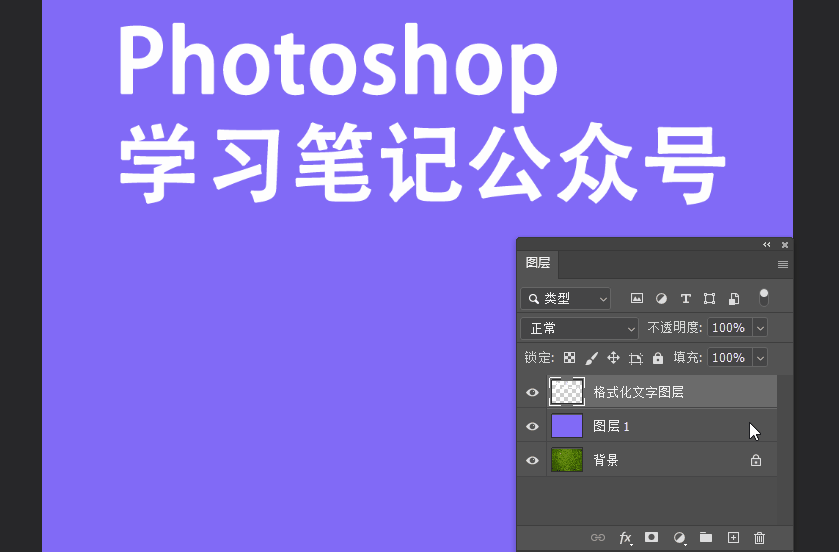The width and height of the screenshot is (839, 552).
Task: Click the 填充 100% value field
Action: (x=730, y=358)
